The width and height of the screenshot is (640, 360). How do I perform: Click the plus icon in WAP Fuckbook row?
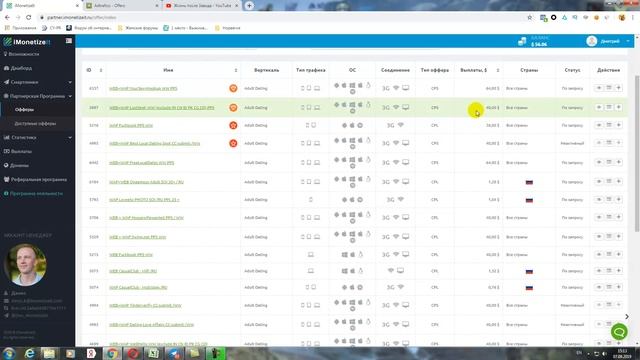pos(618,125)
